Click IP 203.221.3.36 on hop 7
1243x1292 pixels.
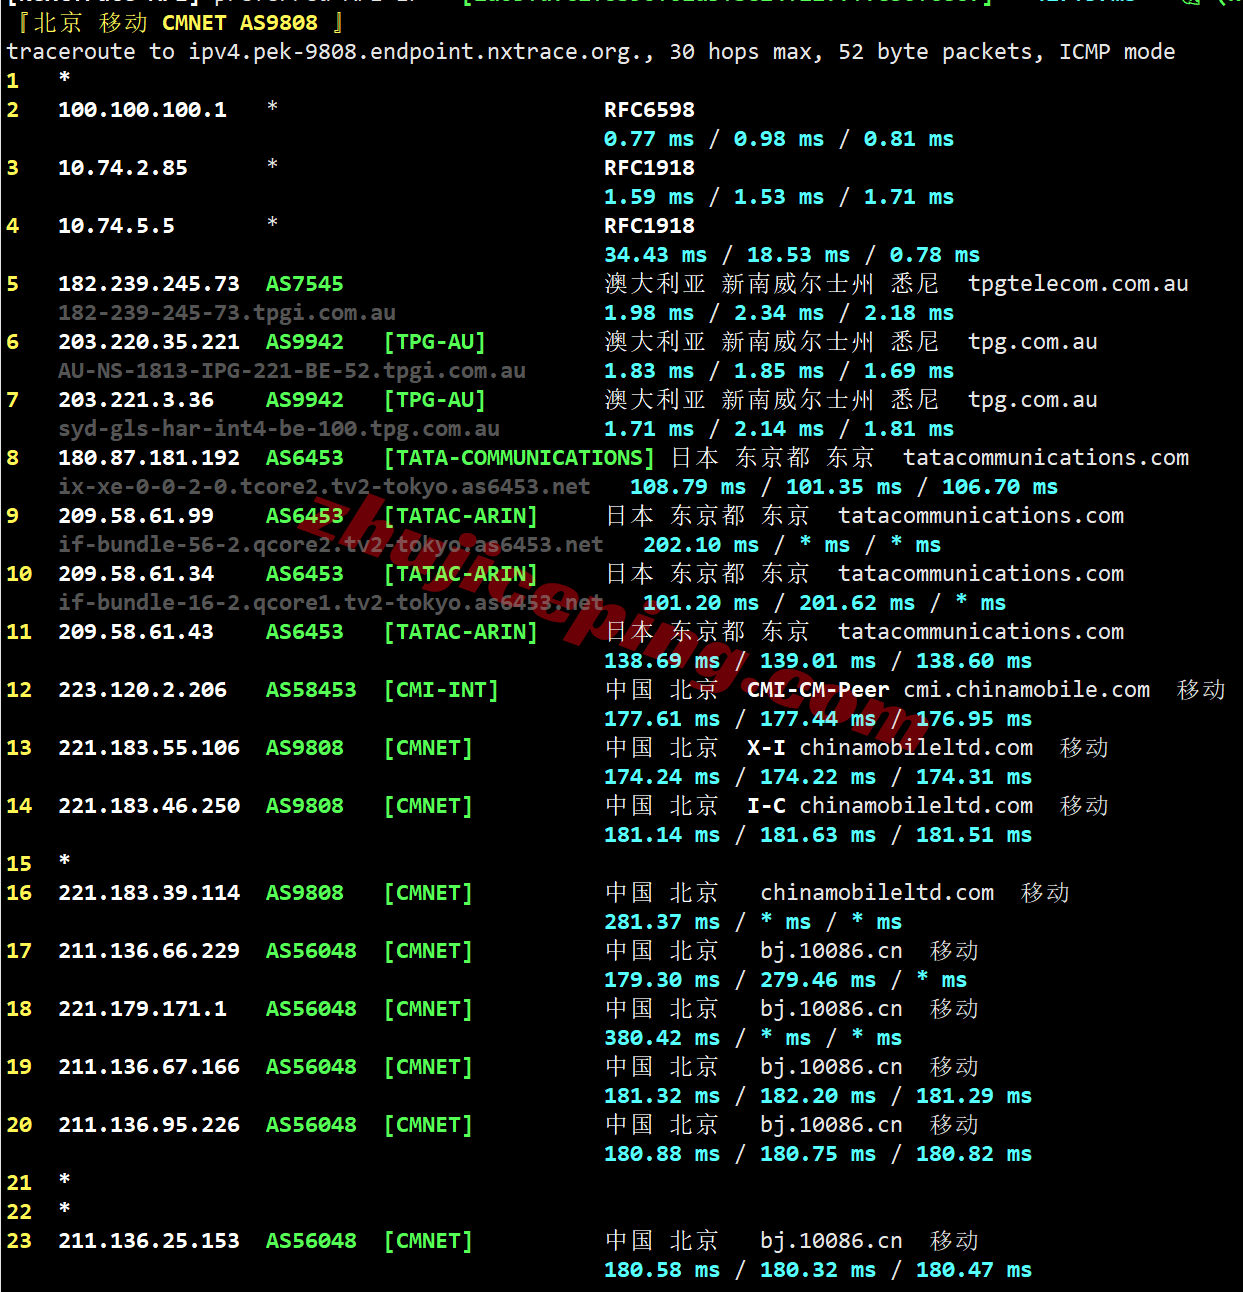point(136,400)
